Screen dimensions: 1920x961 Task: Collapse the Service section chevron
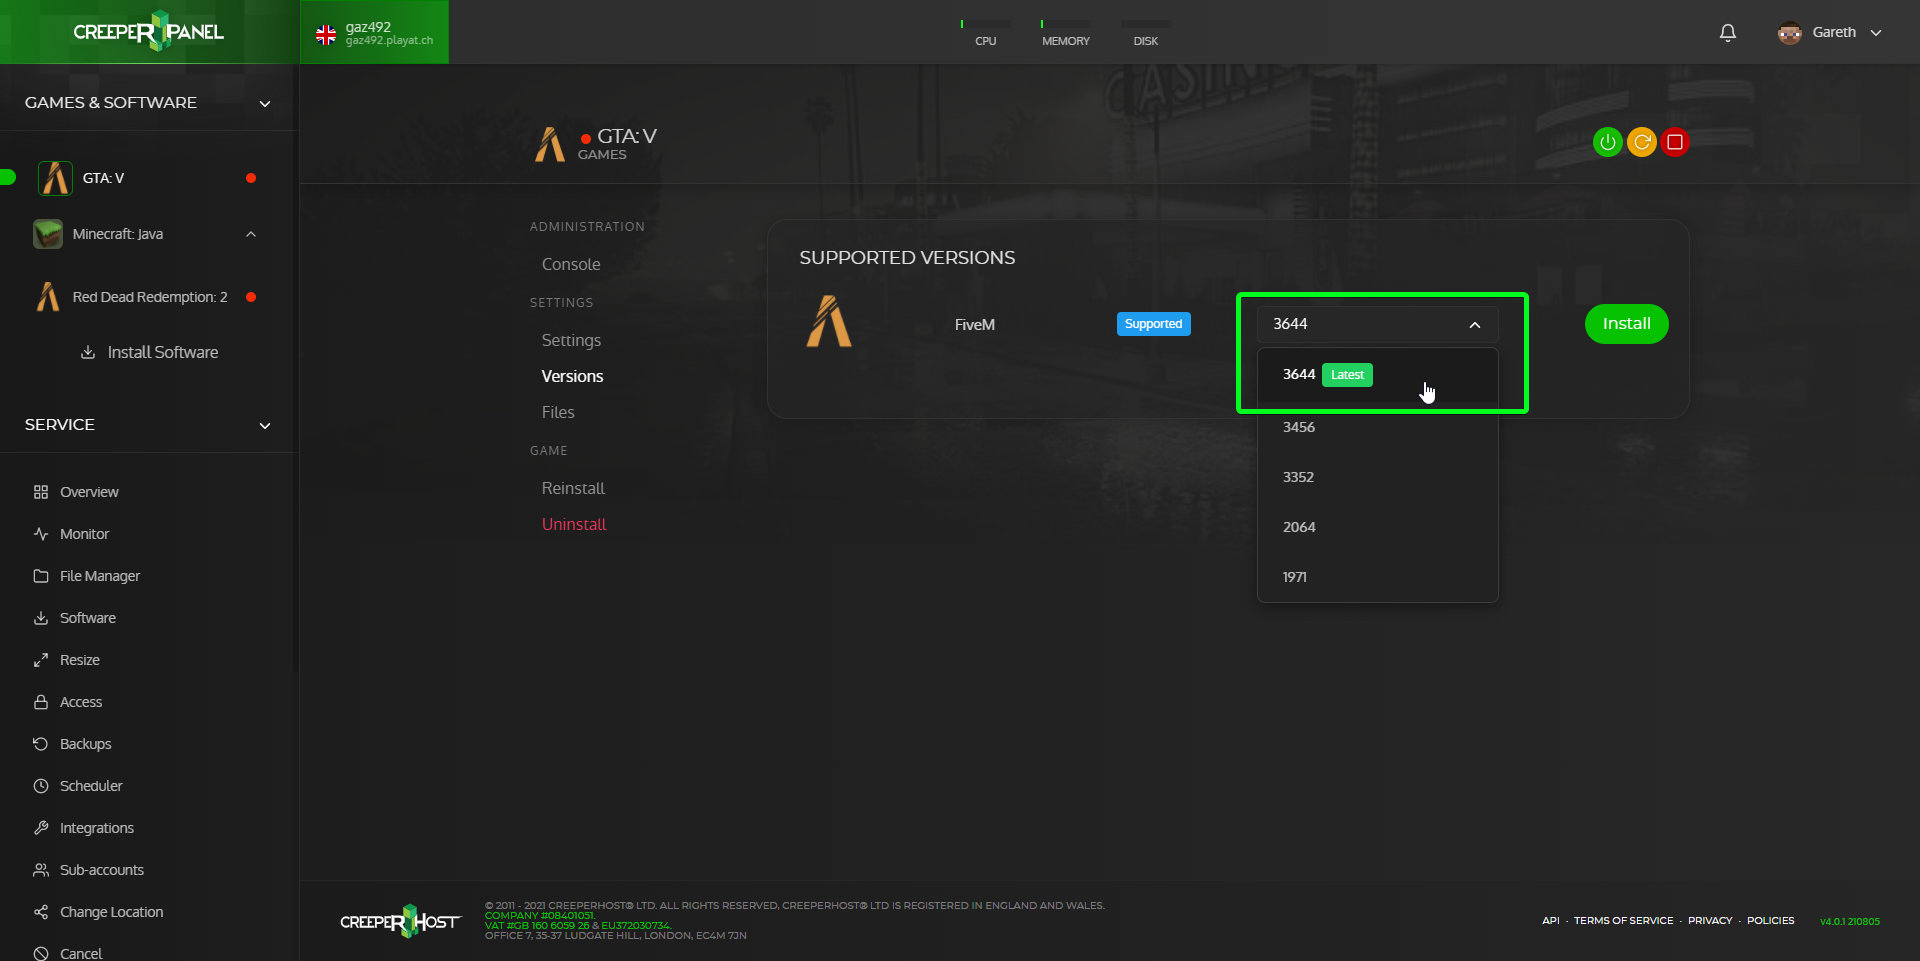pos(265,425)
